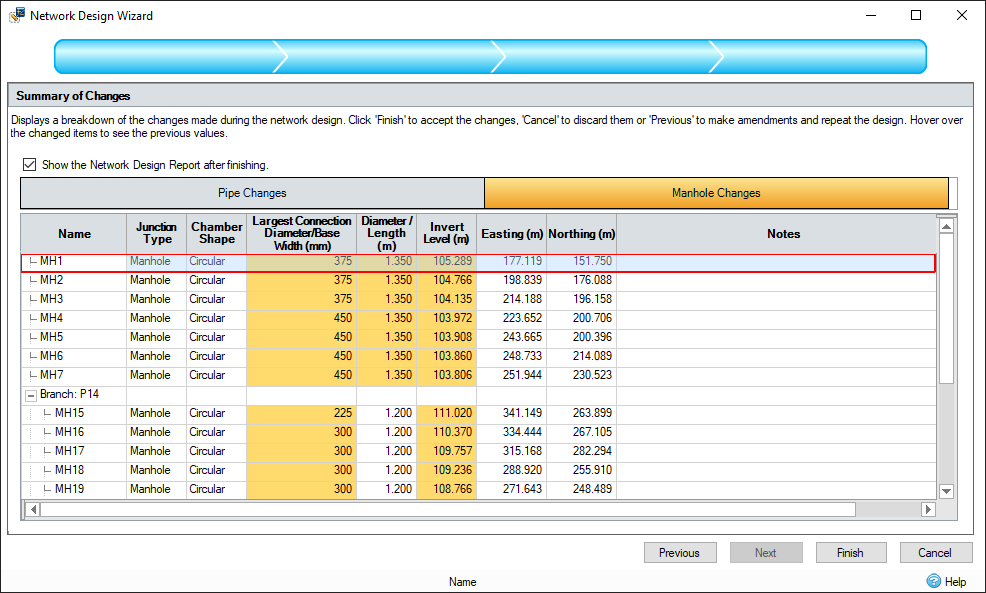986x593 pixels.
Task: Select the MH5 row name
Action: click(x=52, y=336)
